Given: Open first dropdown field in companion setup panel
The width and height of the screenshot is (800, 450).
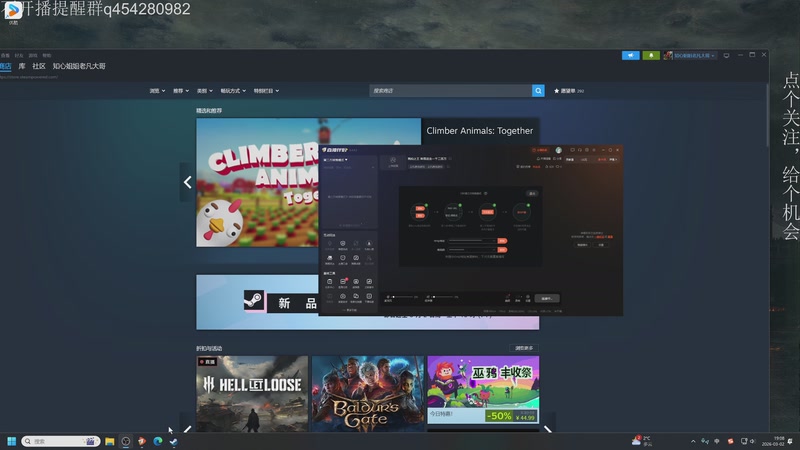Looking at the screenshot, I should (x=471, y=240).
